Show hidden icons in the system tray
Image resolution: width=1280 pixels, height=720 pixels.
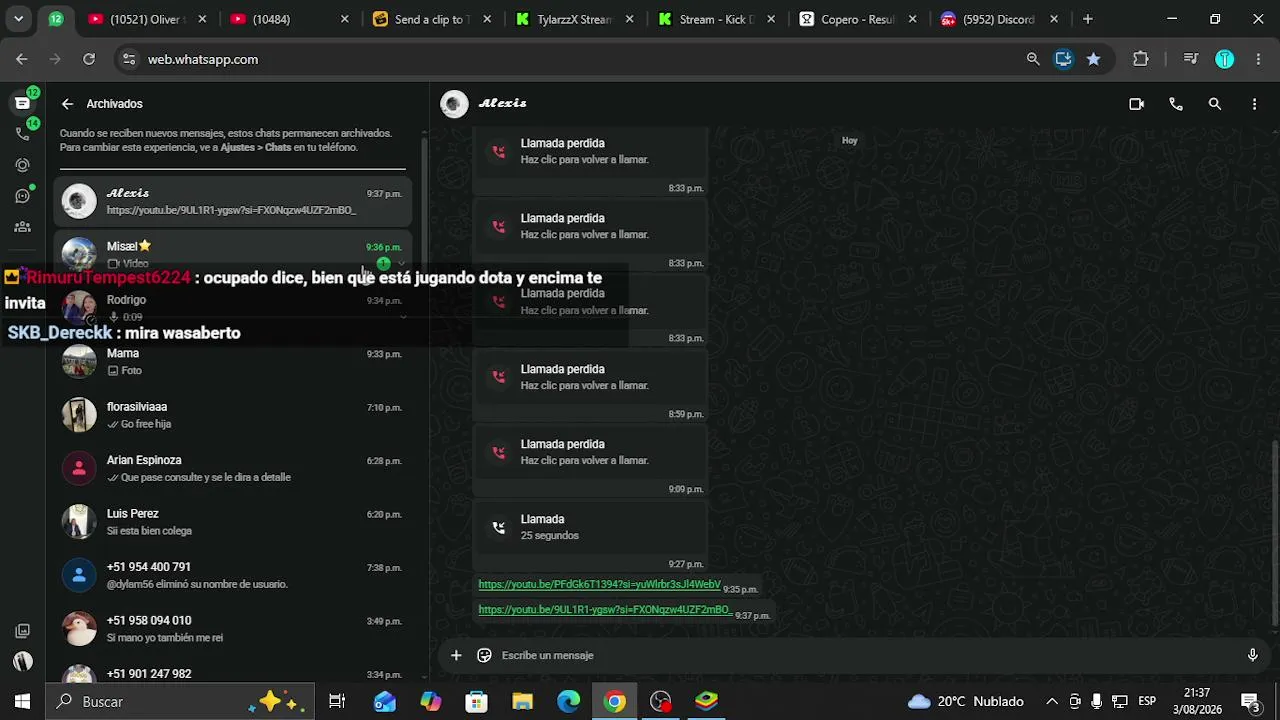[1052, 701]
